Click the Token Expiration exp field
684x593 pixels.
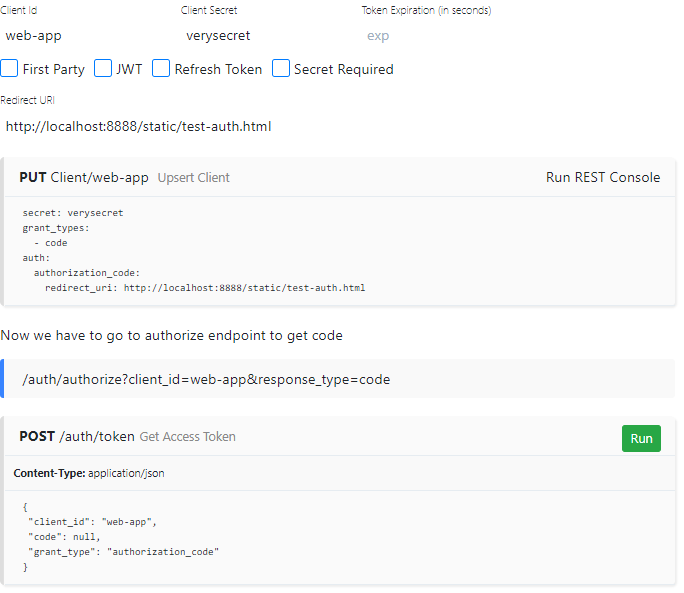tap(449, 36)
